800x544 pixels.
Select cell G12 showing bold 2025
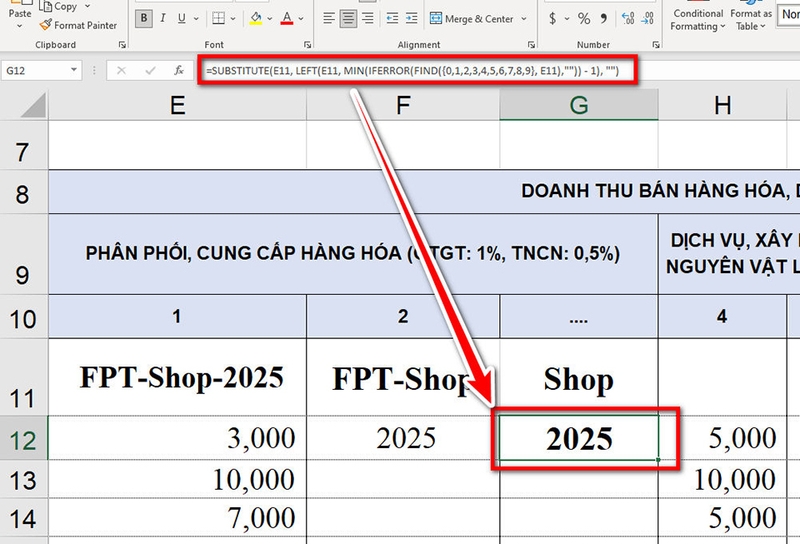point(579,438)
